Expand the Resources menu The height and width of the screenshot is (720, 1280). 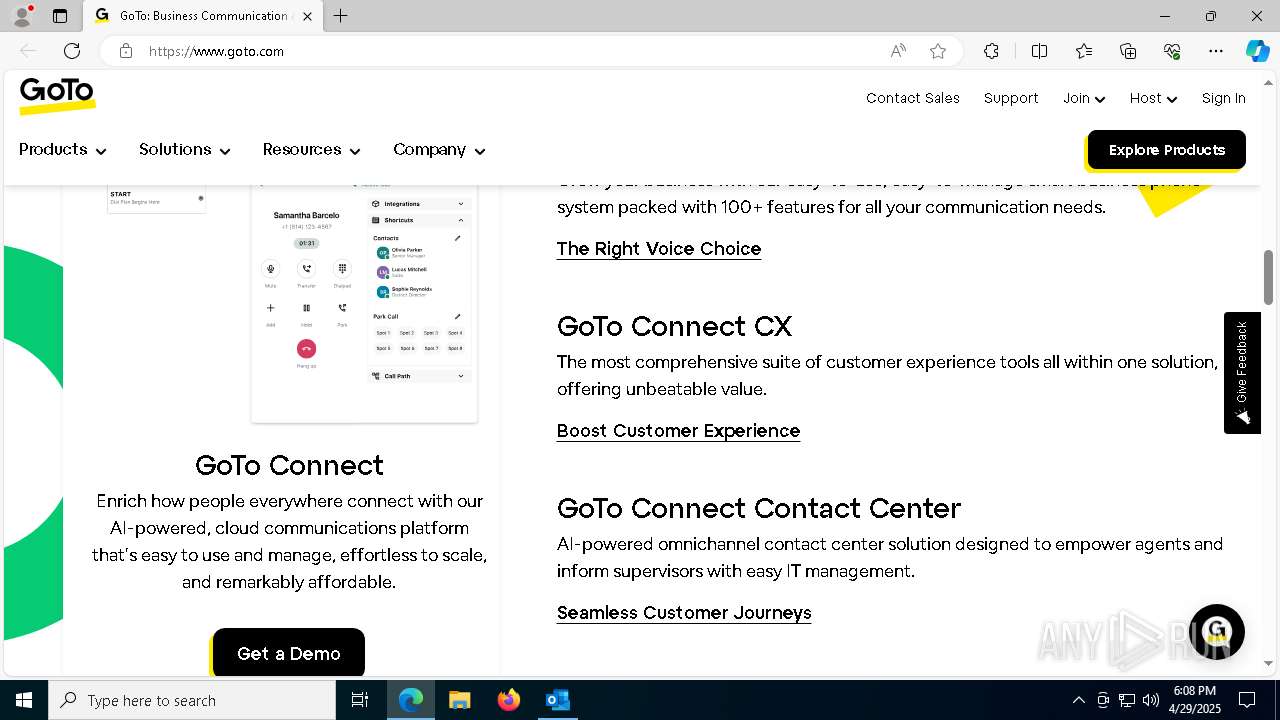pos(311,149)
